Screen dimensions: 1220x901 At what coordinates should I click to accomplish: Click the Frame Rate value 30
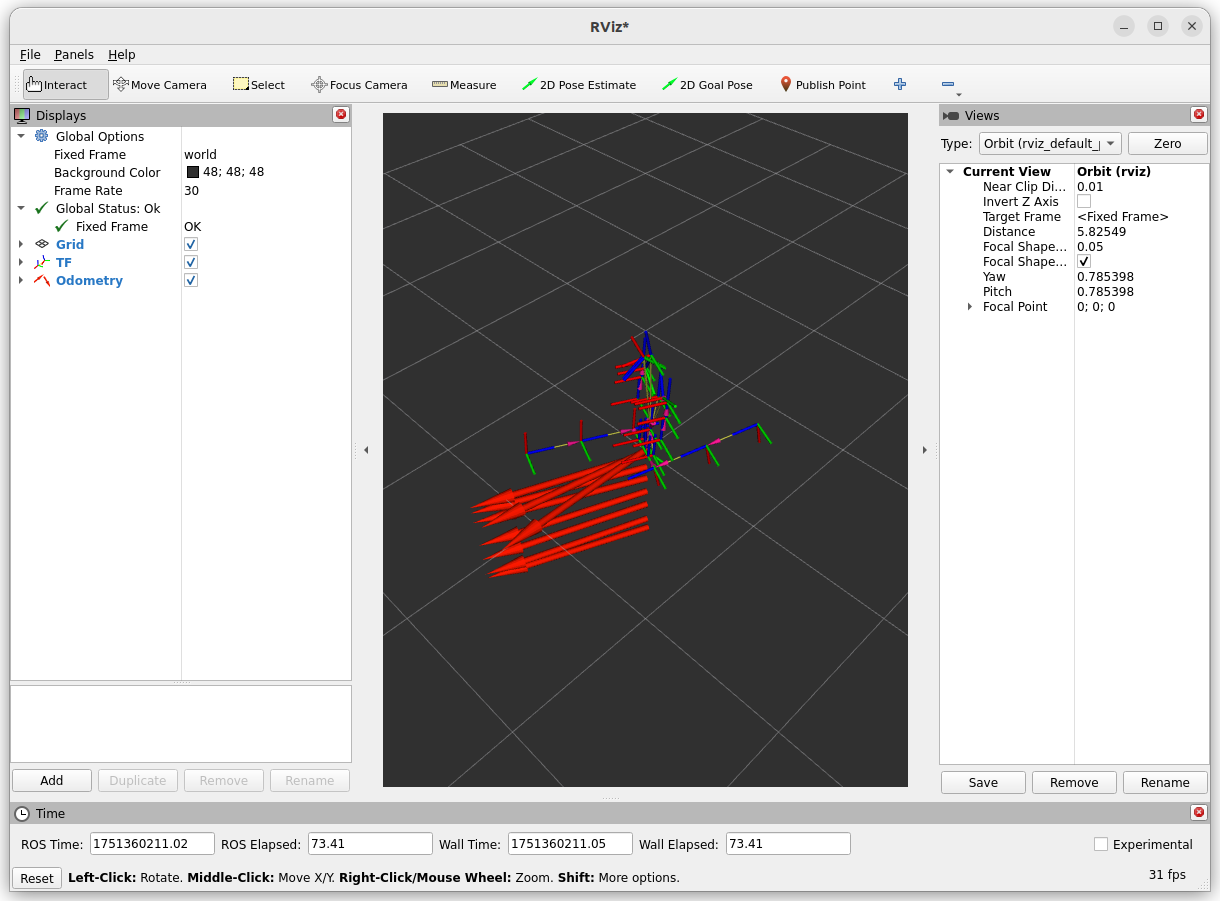tap(191, 190)
